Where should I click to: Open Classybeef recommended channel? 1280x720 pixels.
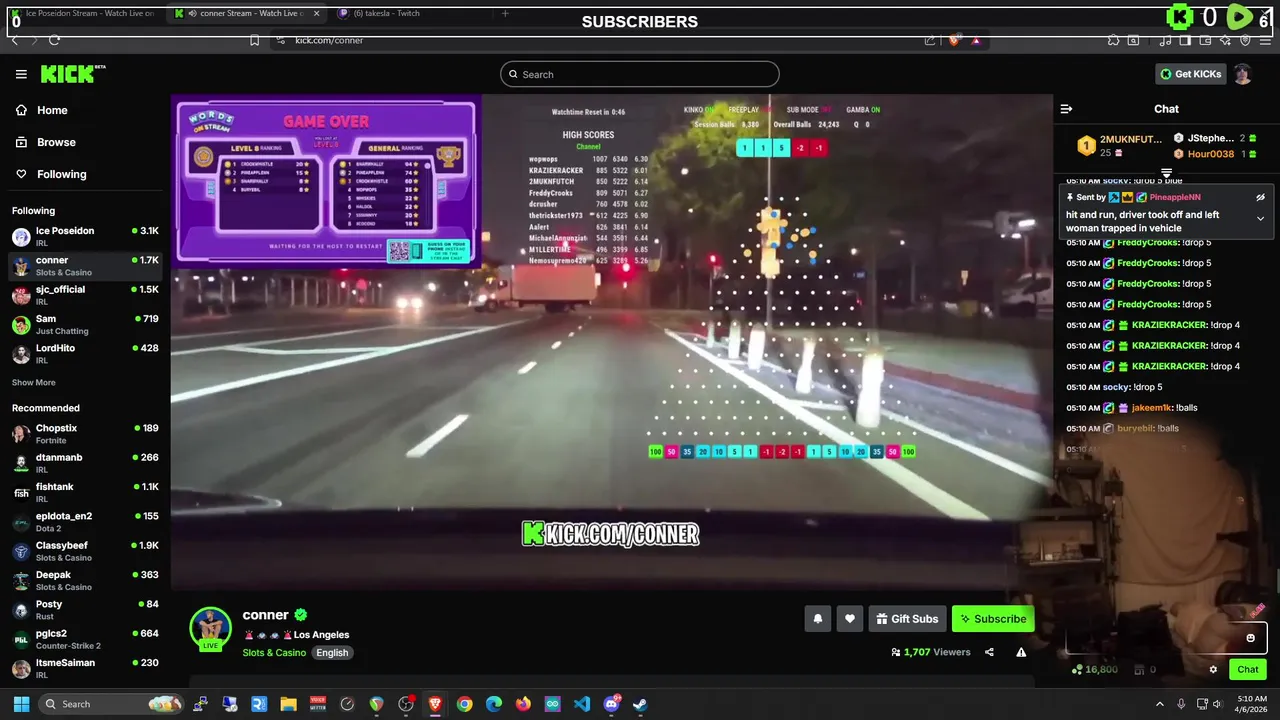pos(85,551)
